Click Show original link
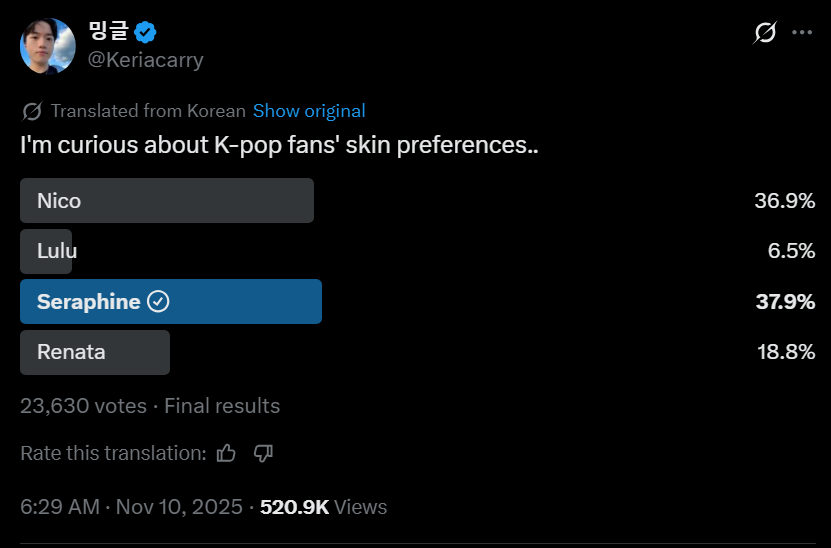Viewport: 831px width, 548px height. pos(309,111)
